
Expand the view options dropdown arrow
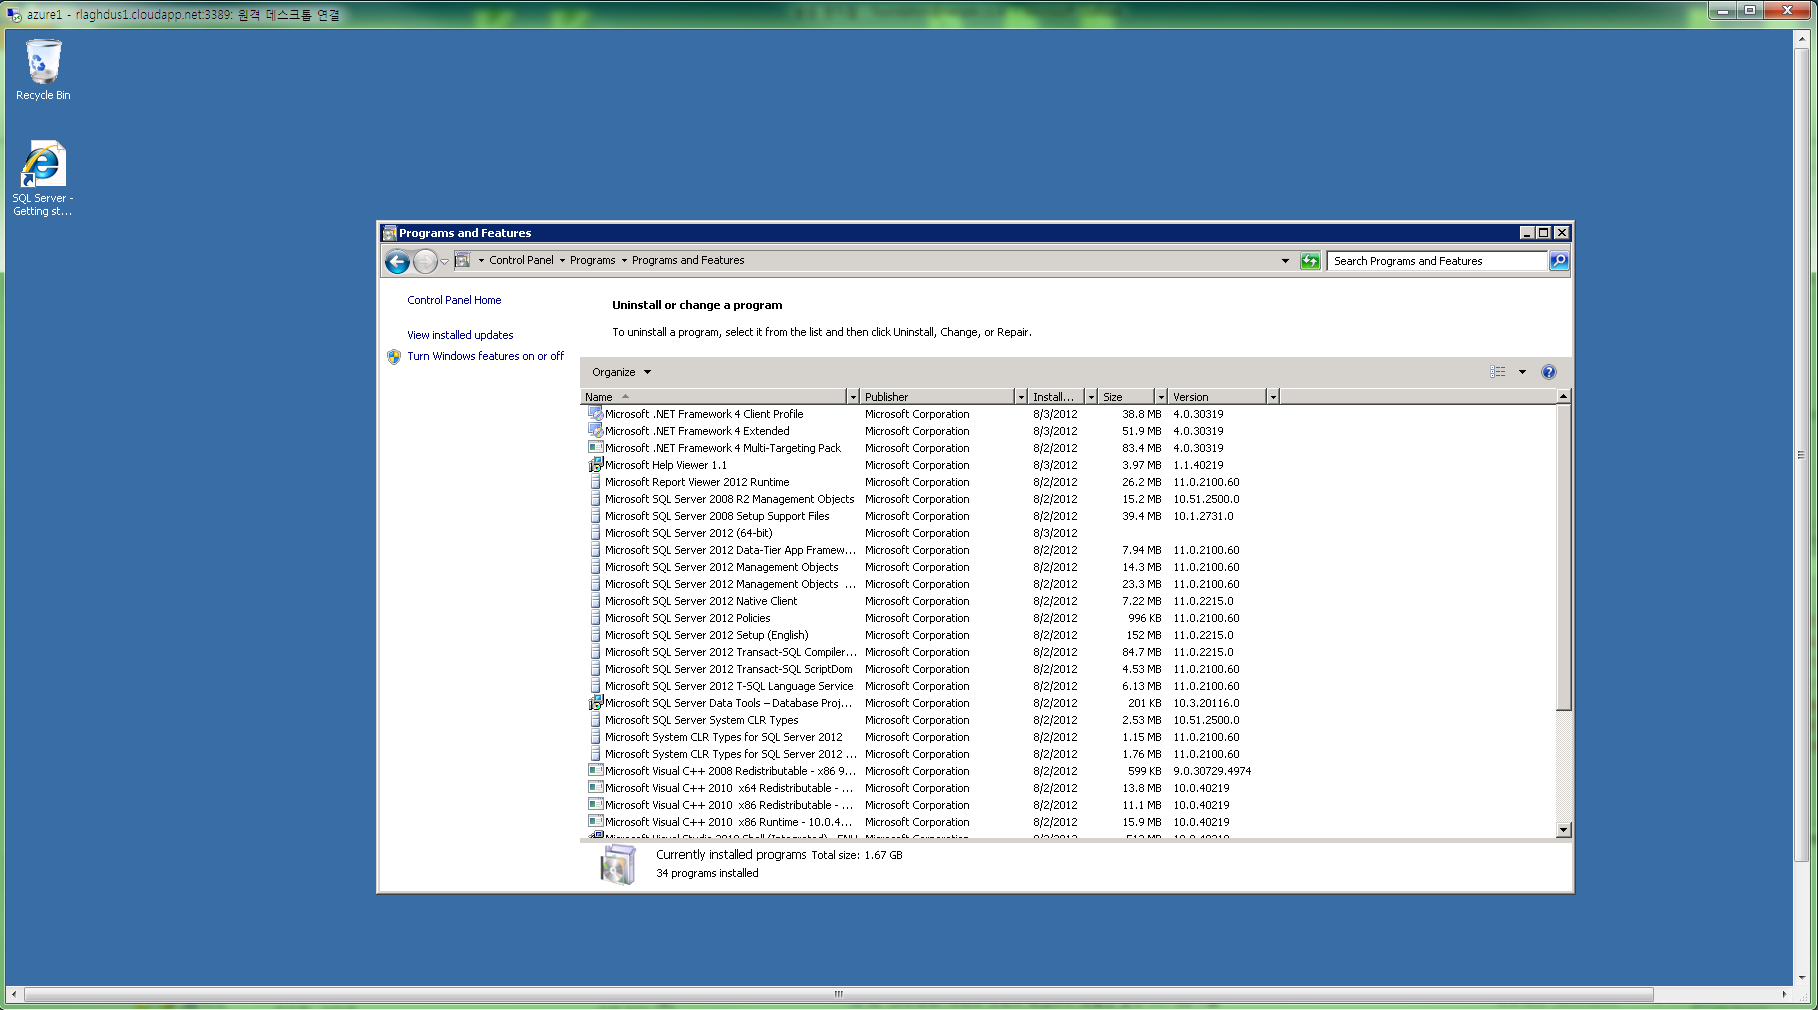point(1522,372)
